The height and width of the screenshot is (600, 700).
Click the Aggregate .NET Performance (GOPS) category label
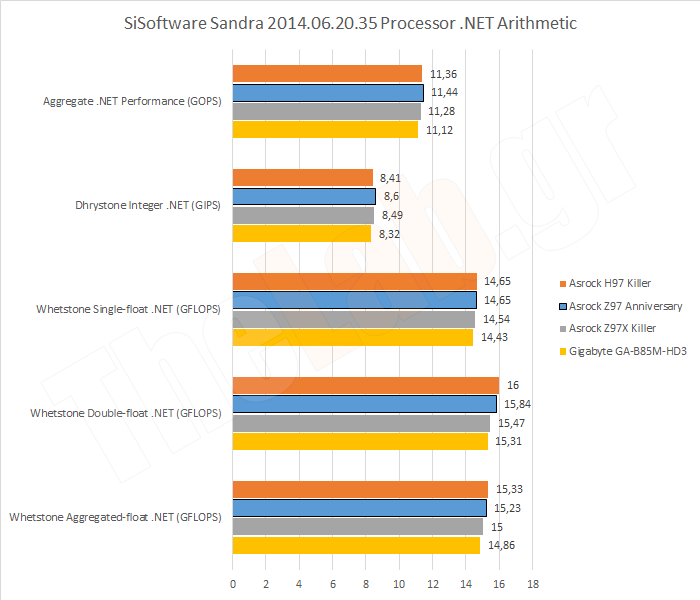coord(132,102)
